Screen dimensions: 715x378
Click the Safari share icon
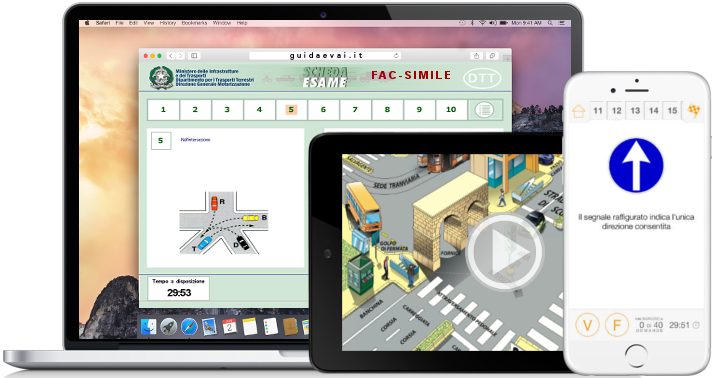[x=477, y=56]
